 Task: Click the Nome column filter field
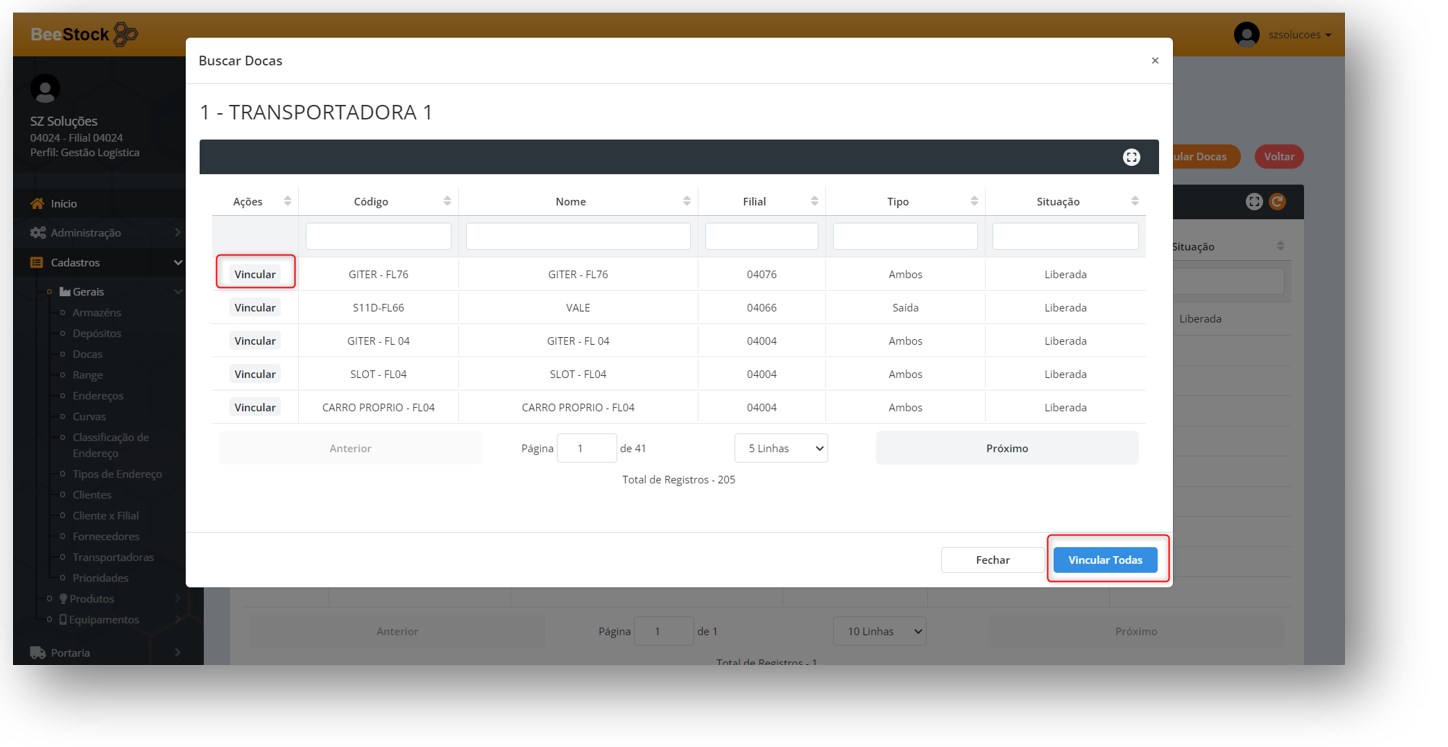(x=578, y=237)
